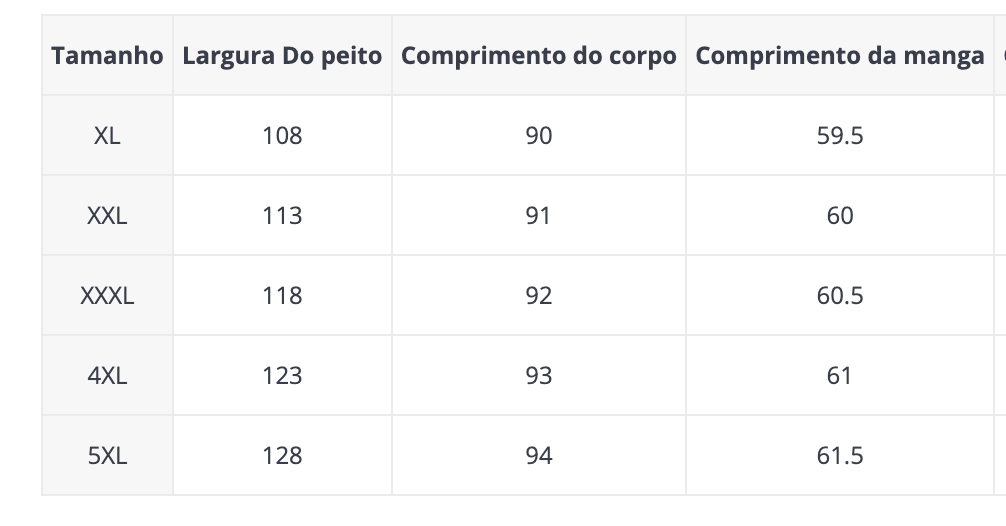Select body length value 92

(x=539, y=296)
